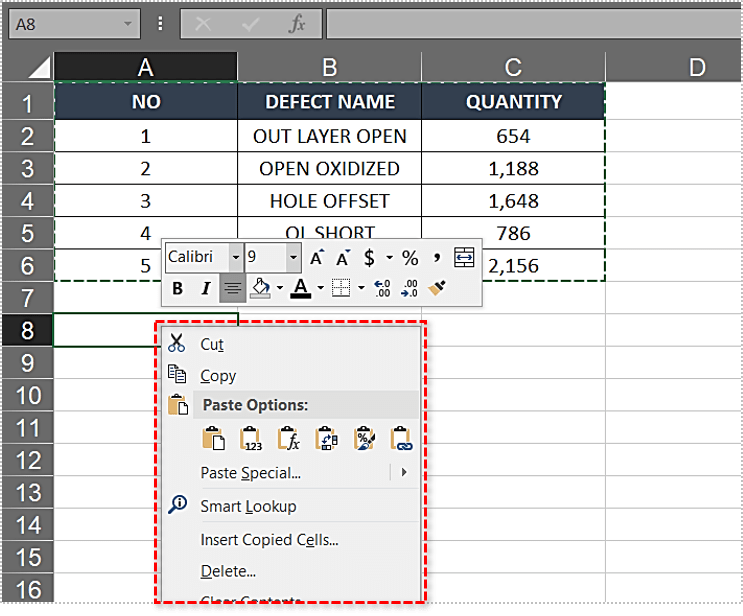
Task: Toggle Center alignment in mini toolbar
Action: [233, 289]
